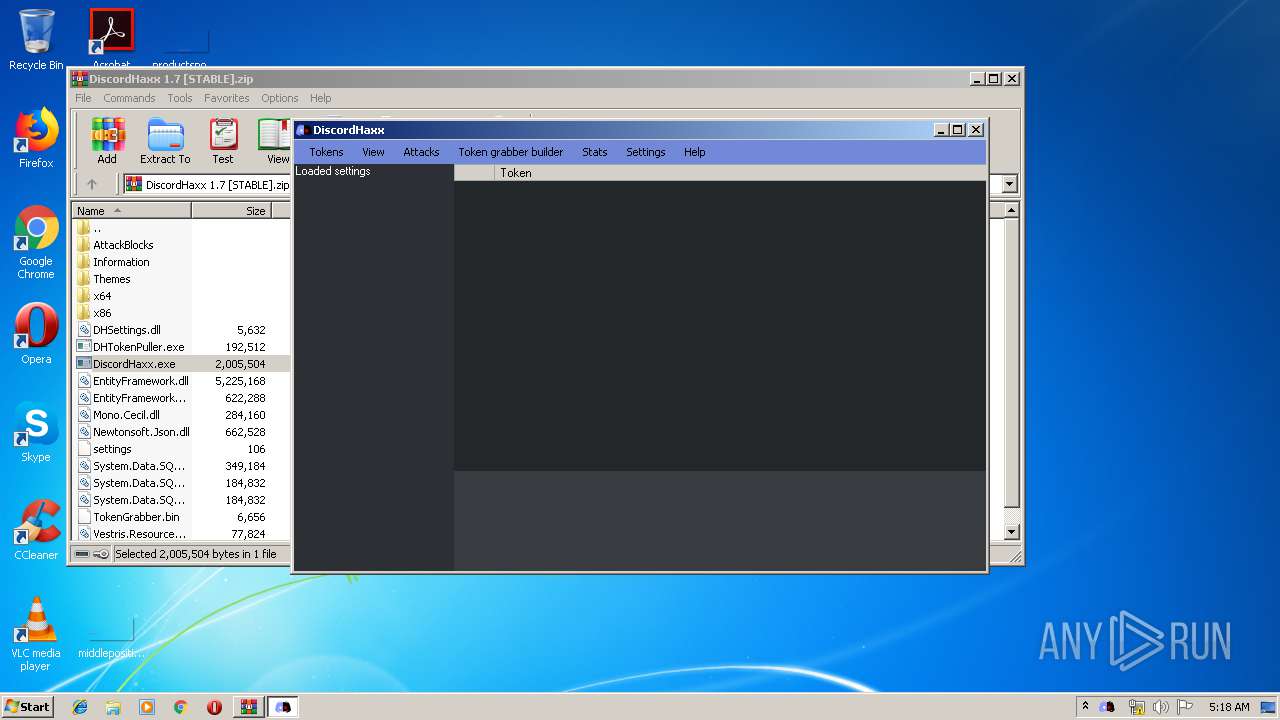This screenshot has width=1280, height=720.
Task: Click the View icon in WinRAR toolbar
Action: (275, 141)
